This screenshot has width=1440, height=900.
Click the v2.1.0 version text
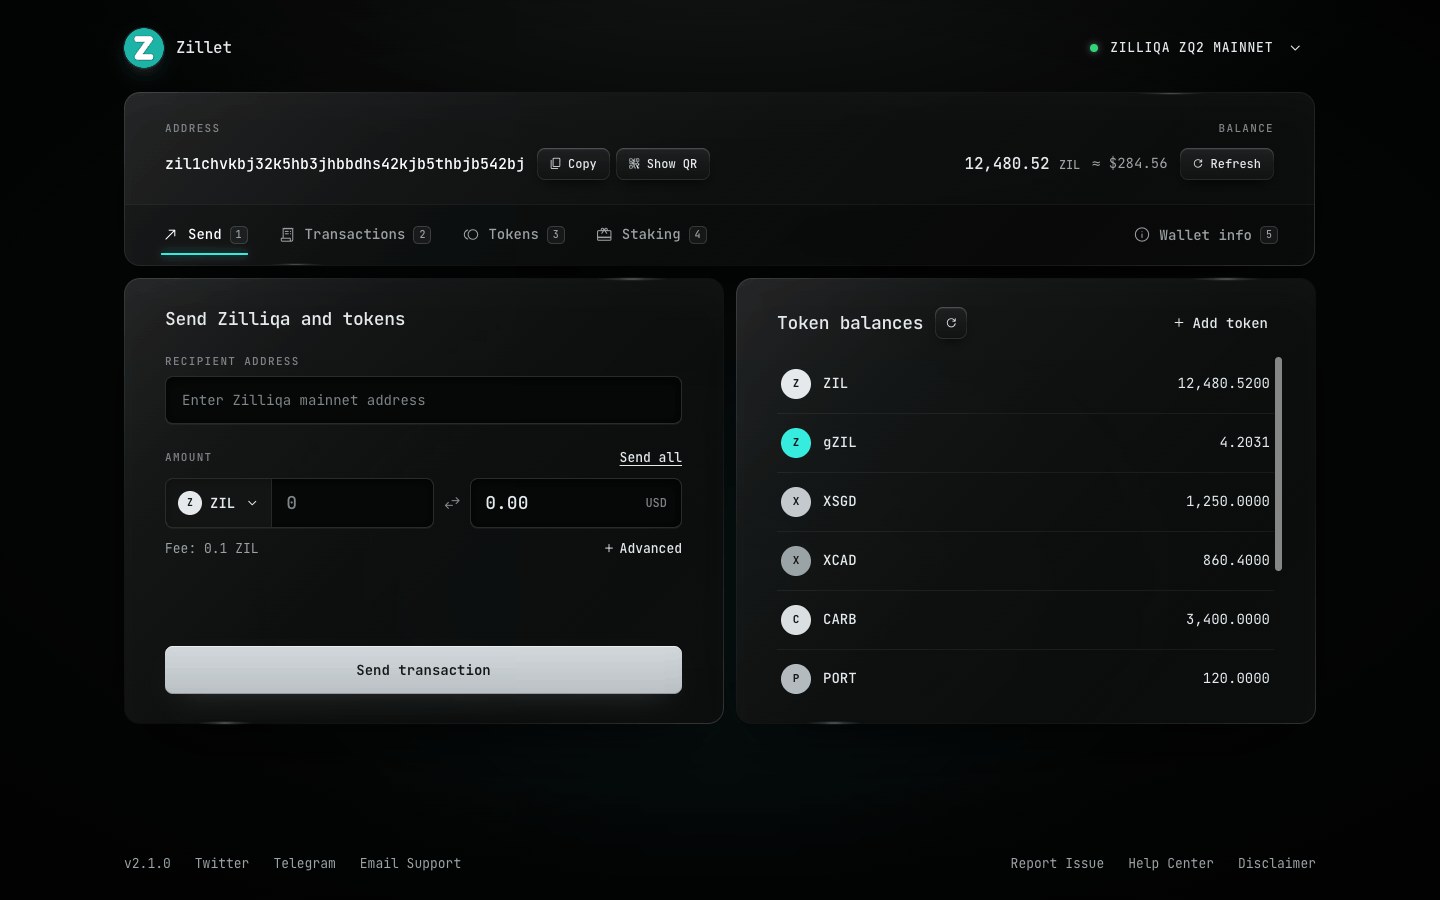pyautogui.click(x=147, y=863)
